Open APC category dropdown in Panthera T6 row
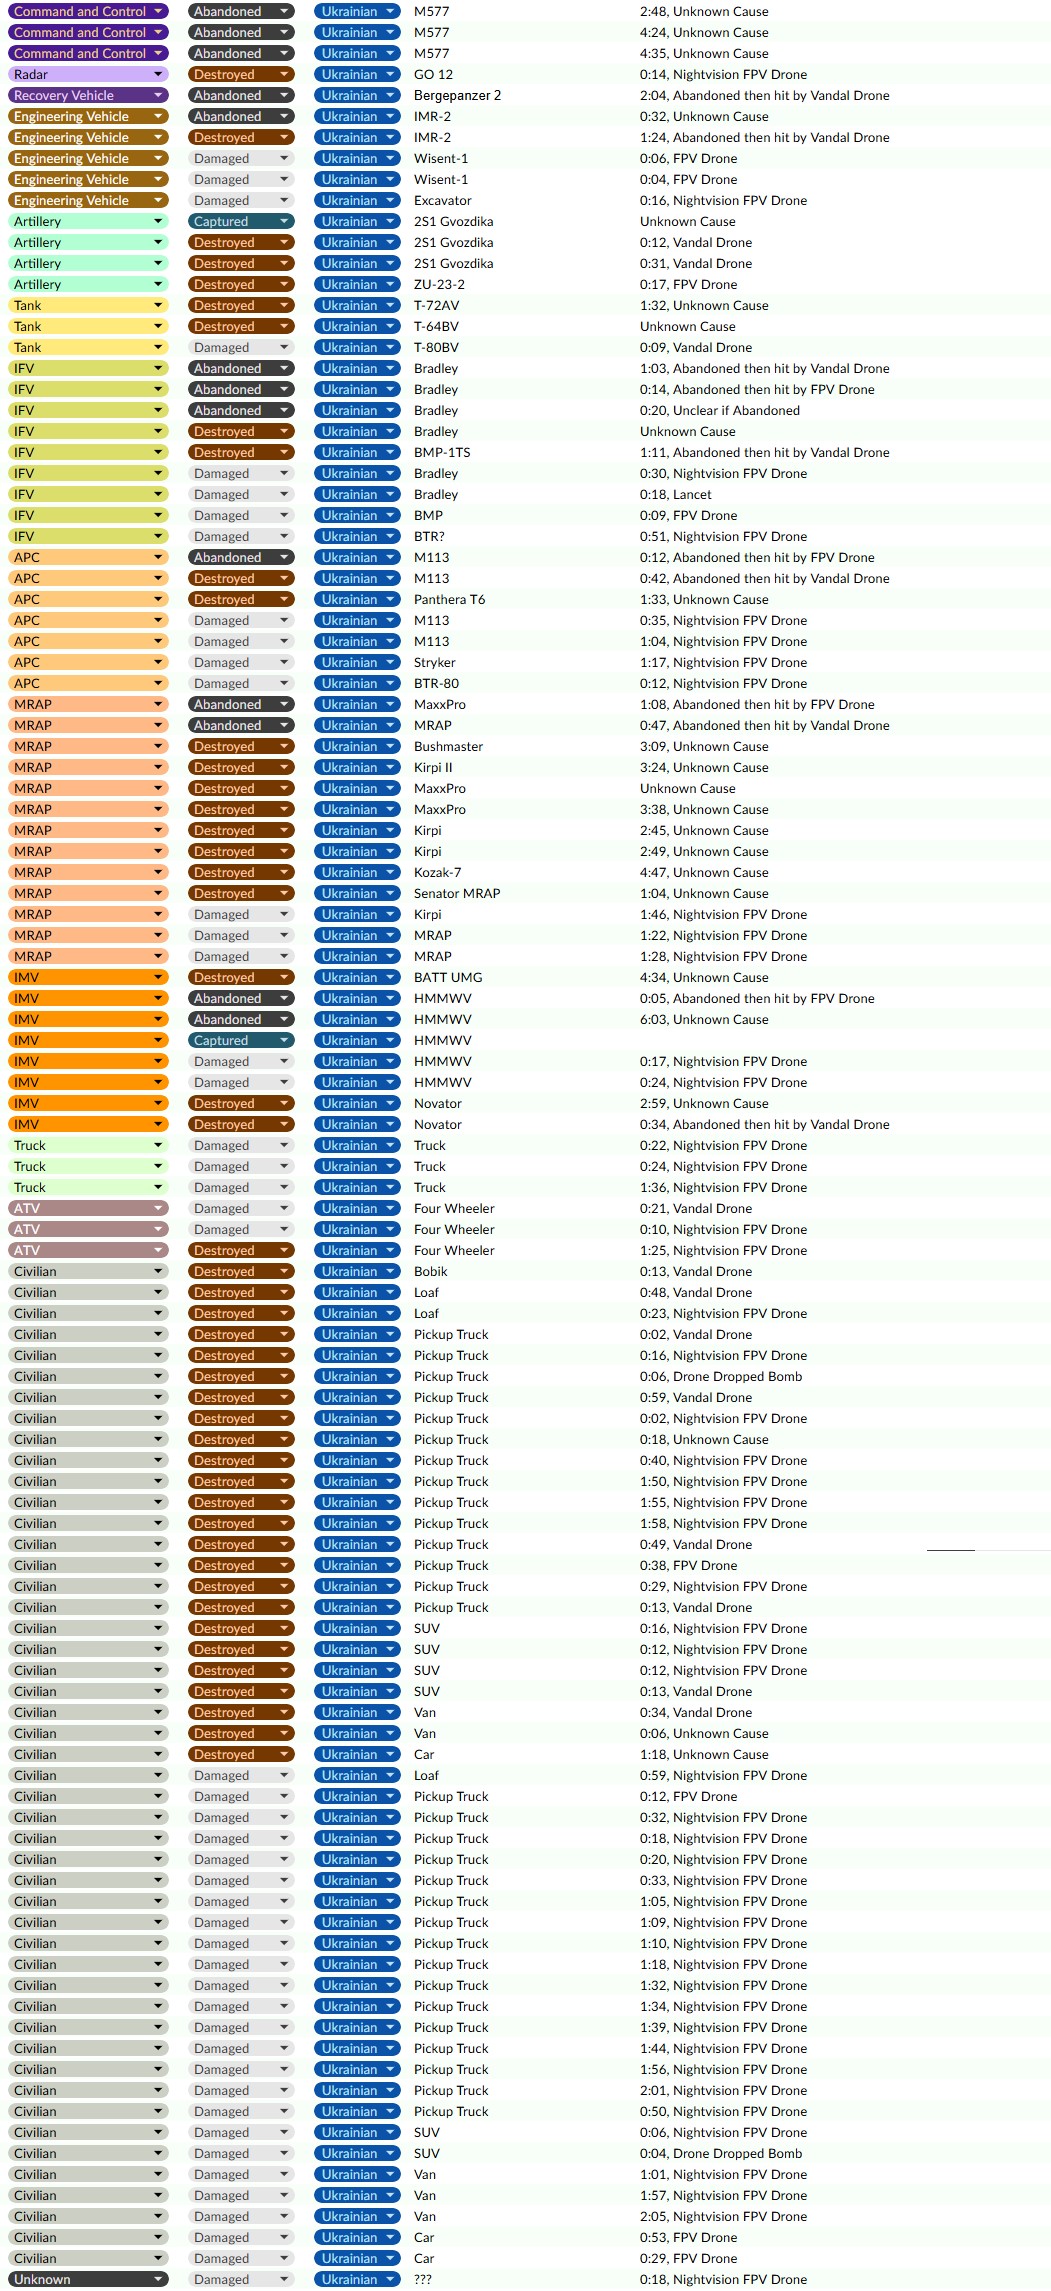 click(88, 600)
